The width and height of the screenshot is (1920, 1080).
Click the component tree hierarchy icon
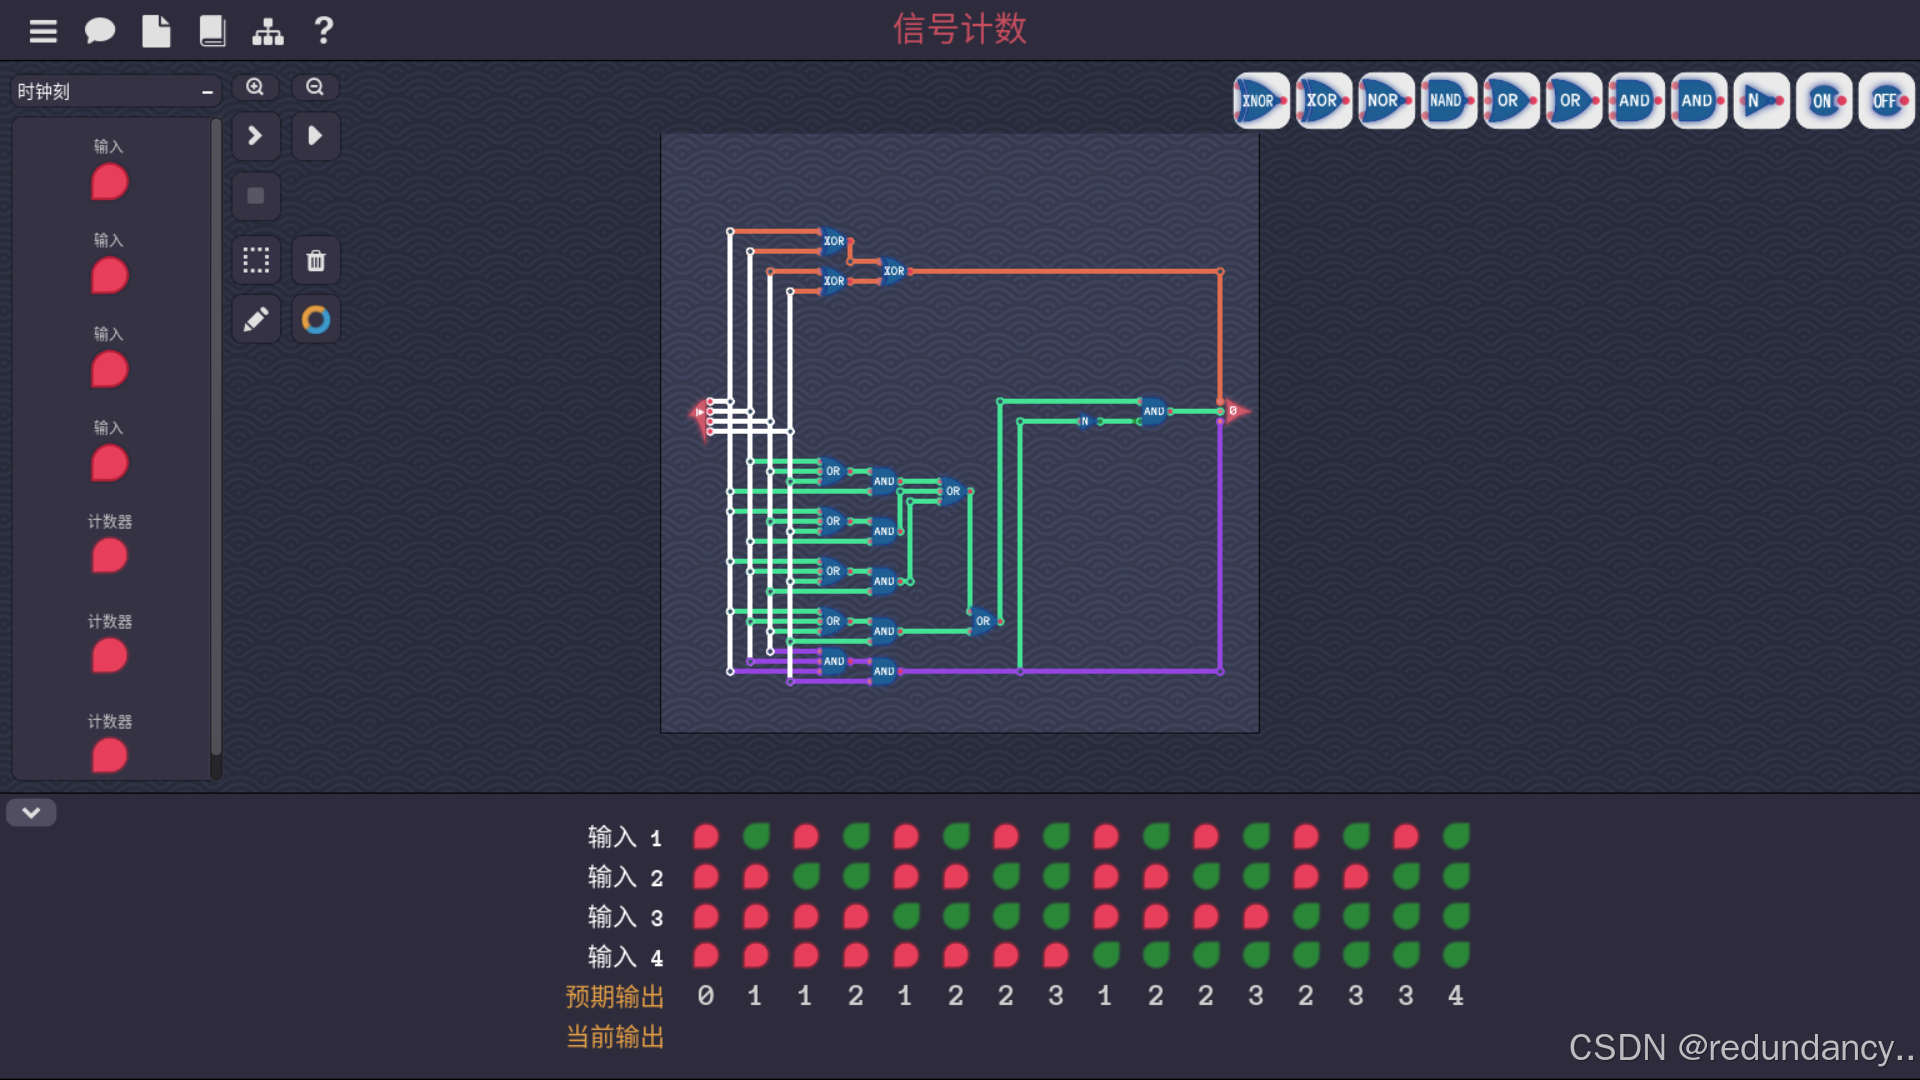(x=267, y=31)
